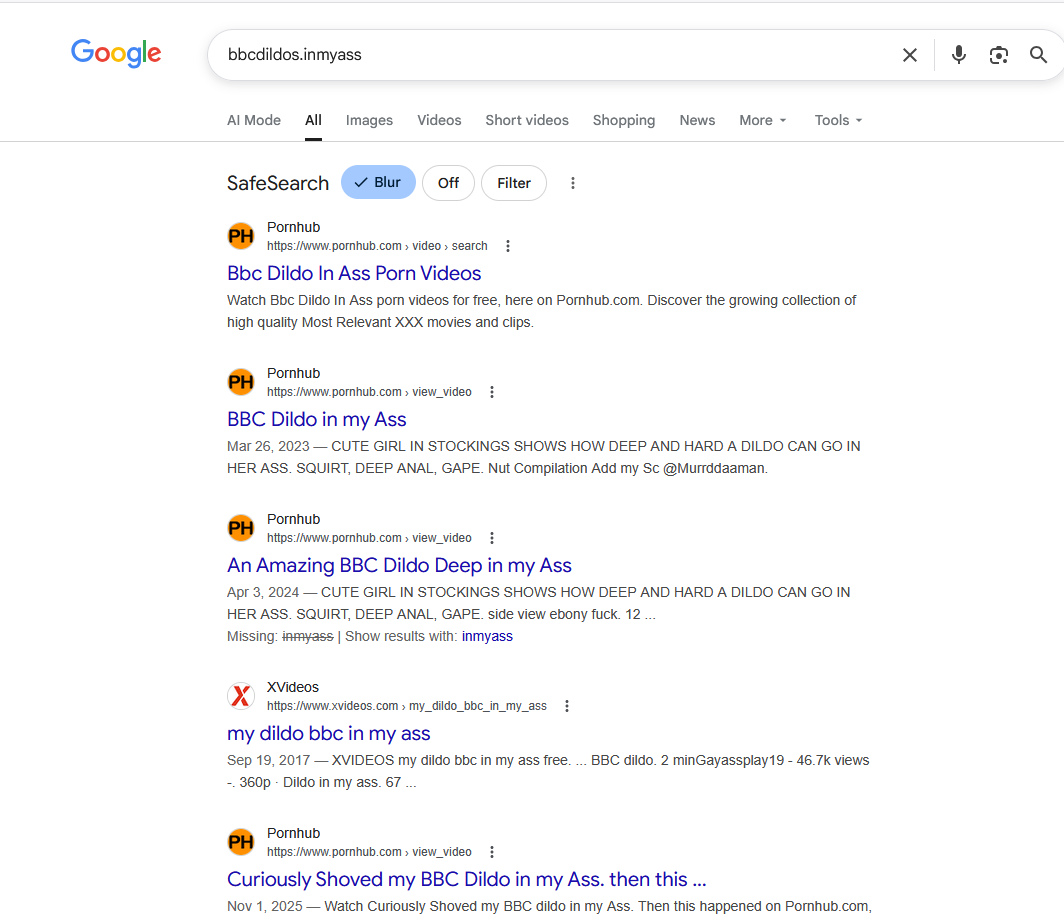This screenshot has height=916, width=1064.
Task: Switch to Images tab
Action: click(x=369, y=120)
